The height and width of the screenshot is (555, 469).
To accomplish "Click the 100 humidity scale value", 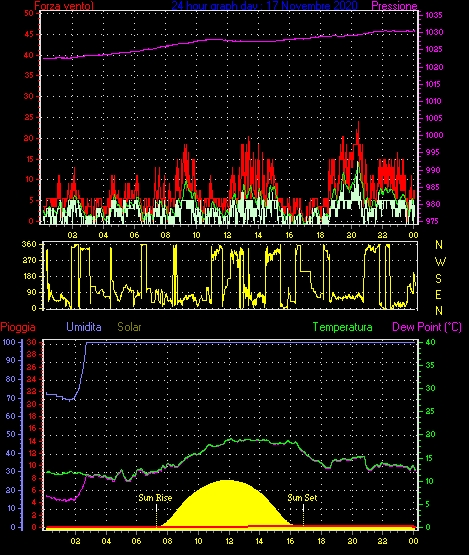I will click(x=9, y=342).
